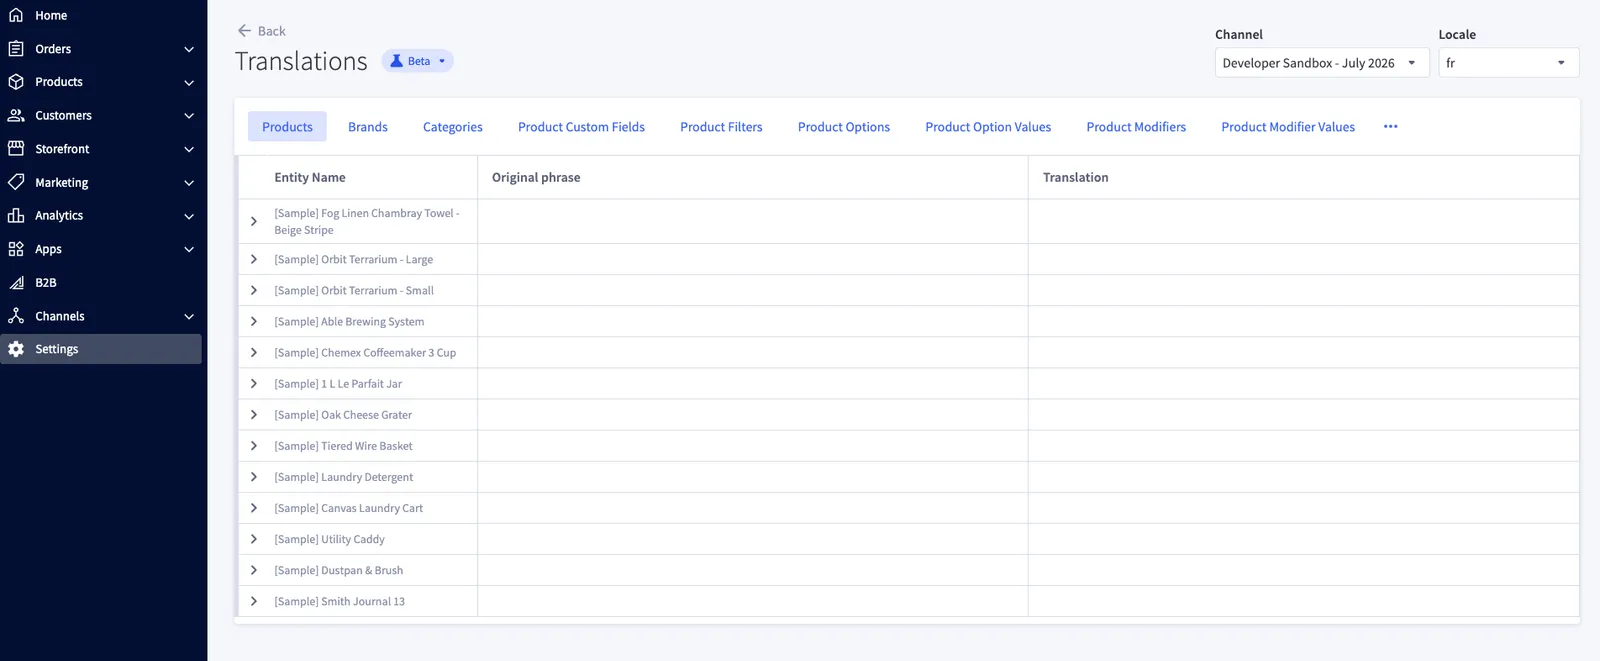
Task: Click the Channels network icon
Action: 16,316
